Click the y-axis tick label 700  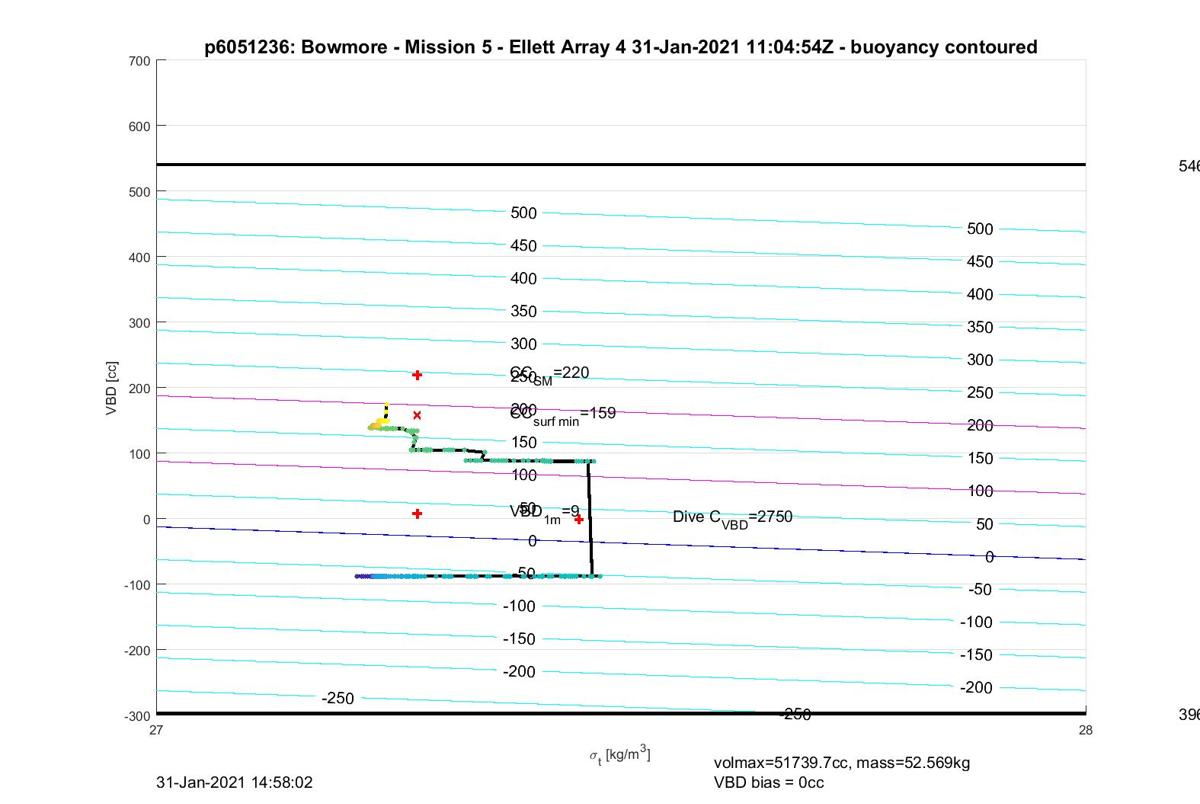(x=139, y=61)
